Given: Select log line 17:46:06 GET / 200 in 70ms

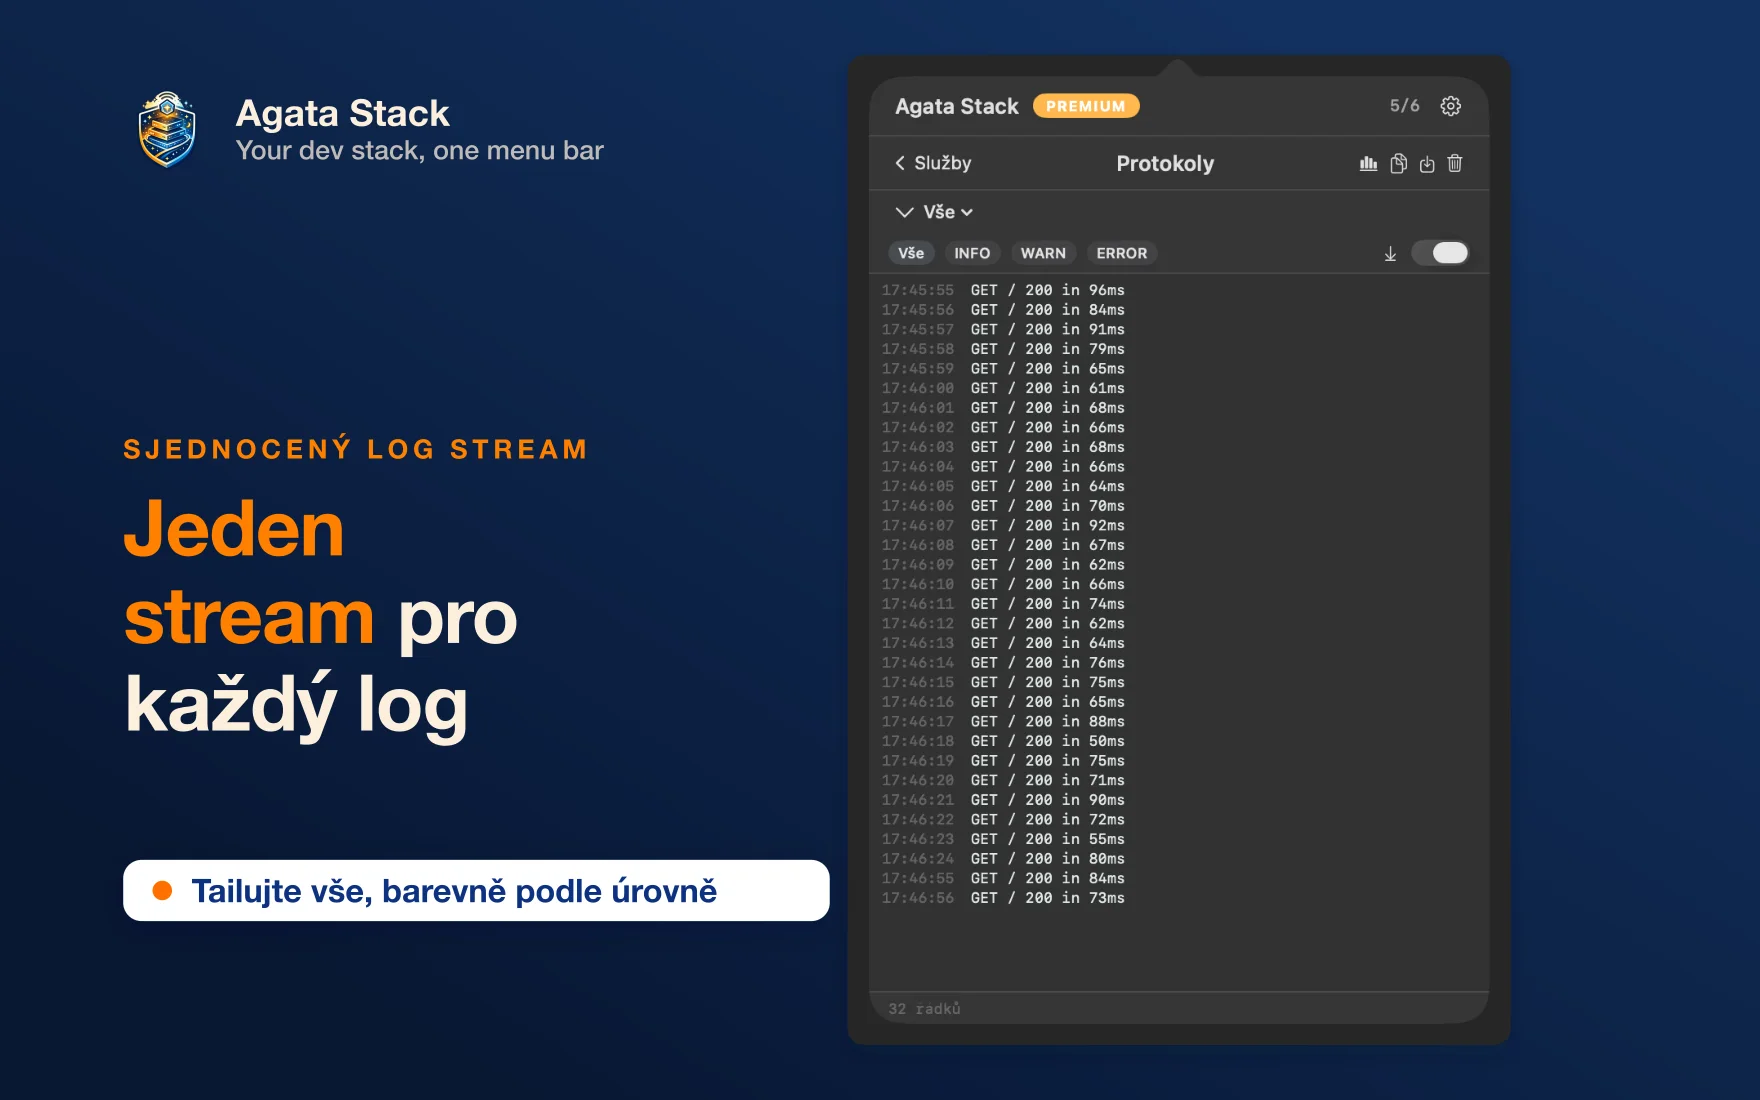Looking at the screenshot, I should 1003,506.
